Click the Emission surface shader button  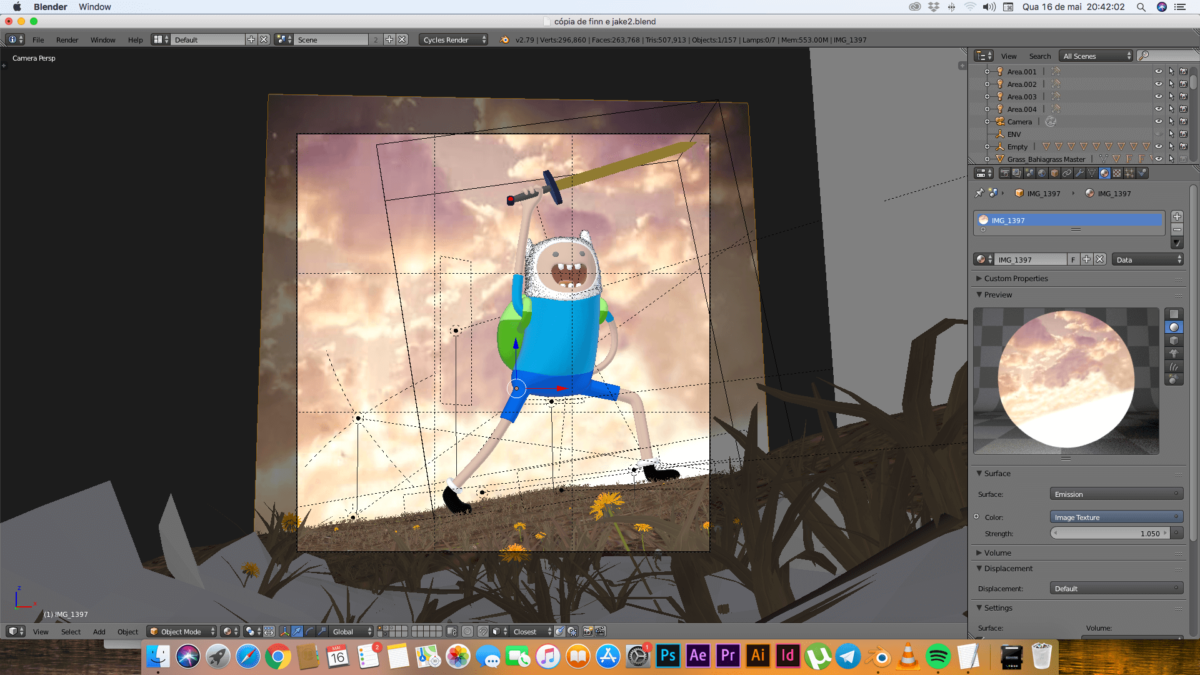coord(1116,494)
